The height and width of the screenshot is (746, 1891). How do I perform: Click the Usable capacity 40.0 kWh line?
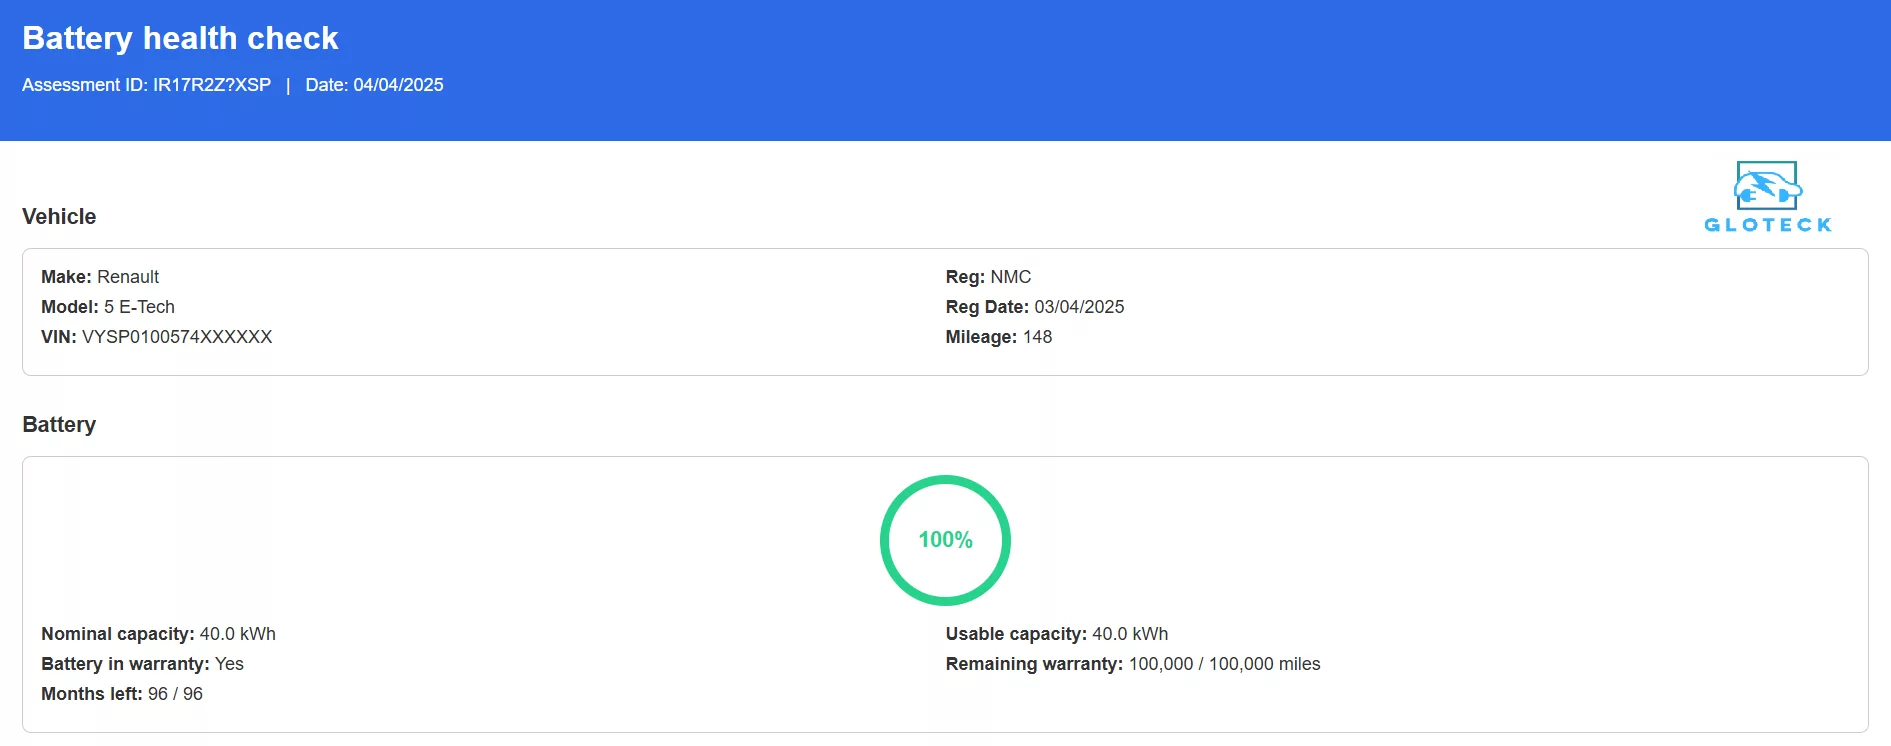1056,634
